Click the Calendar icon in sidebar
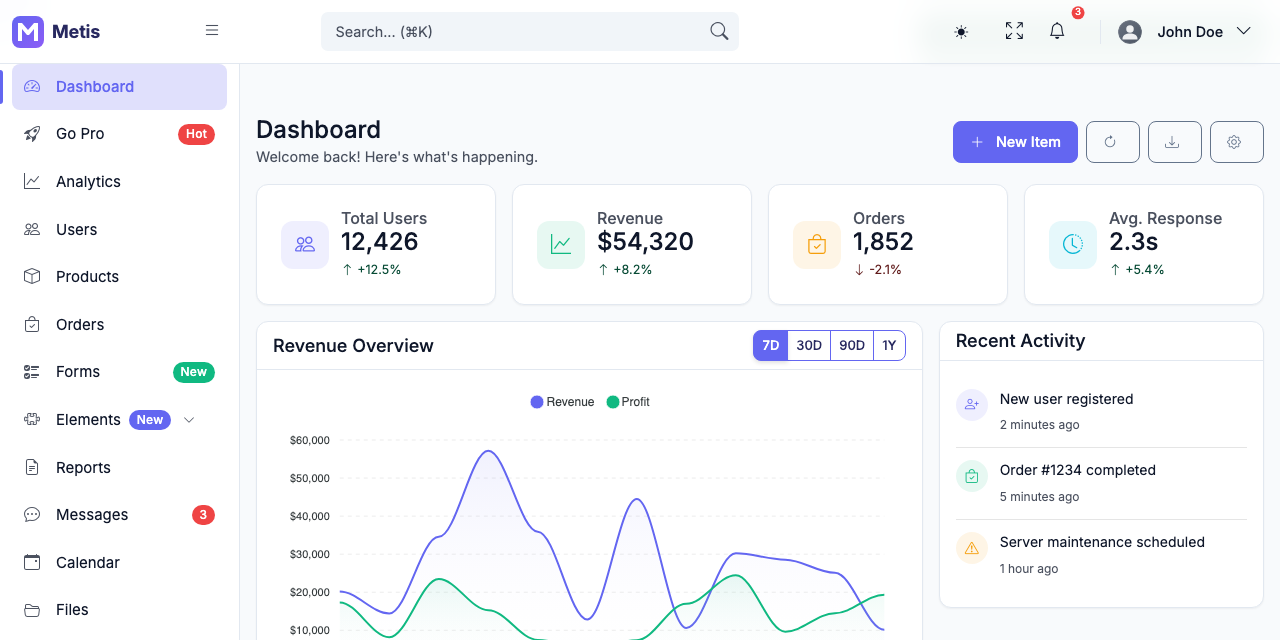Screen dimensions: 1280x640 [x=32, y=563]
